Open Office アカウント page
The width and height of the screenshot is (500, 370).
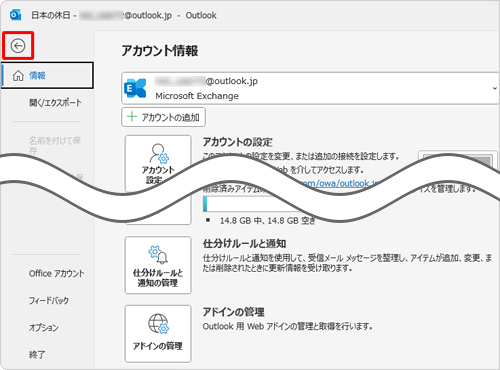(56, 273)
